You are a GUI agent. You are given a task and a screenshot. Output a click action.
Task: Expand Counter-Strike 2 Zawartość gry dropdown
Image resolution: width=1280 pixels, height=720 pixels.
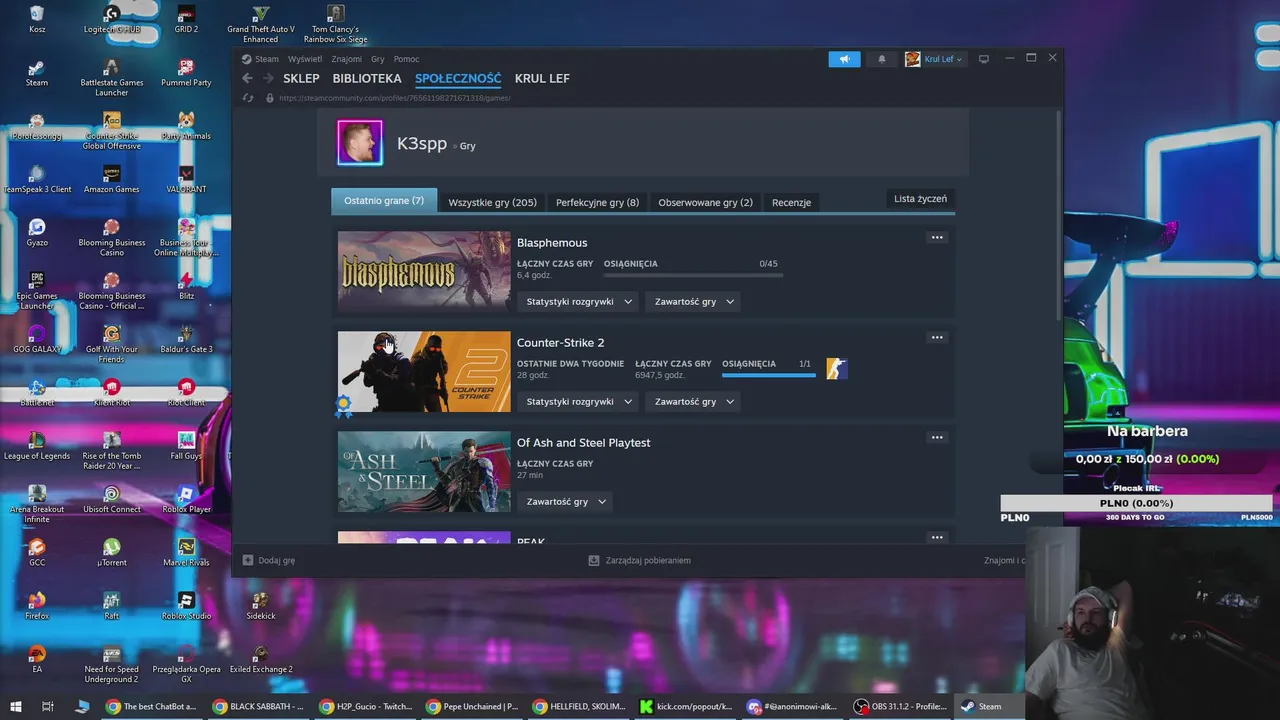coord(694,401)
